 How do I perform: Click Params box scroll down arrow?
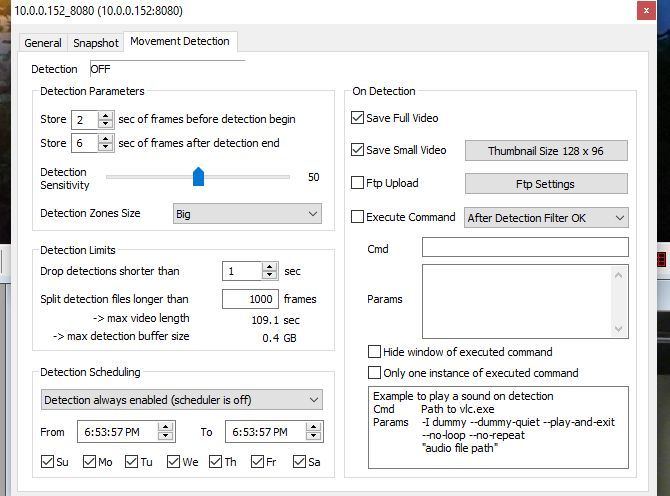(x=618, y=329)
